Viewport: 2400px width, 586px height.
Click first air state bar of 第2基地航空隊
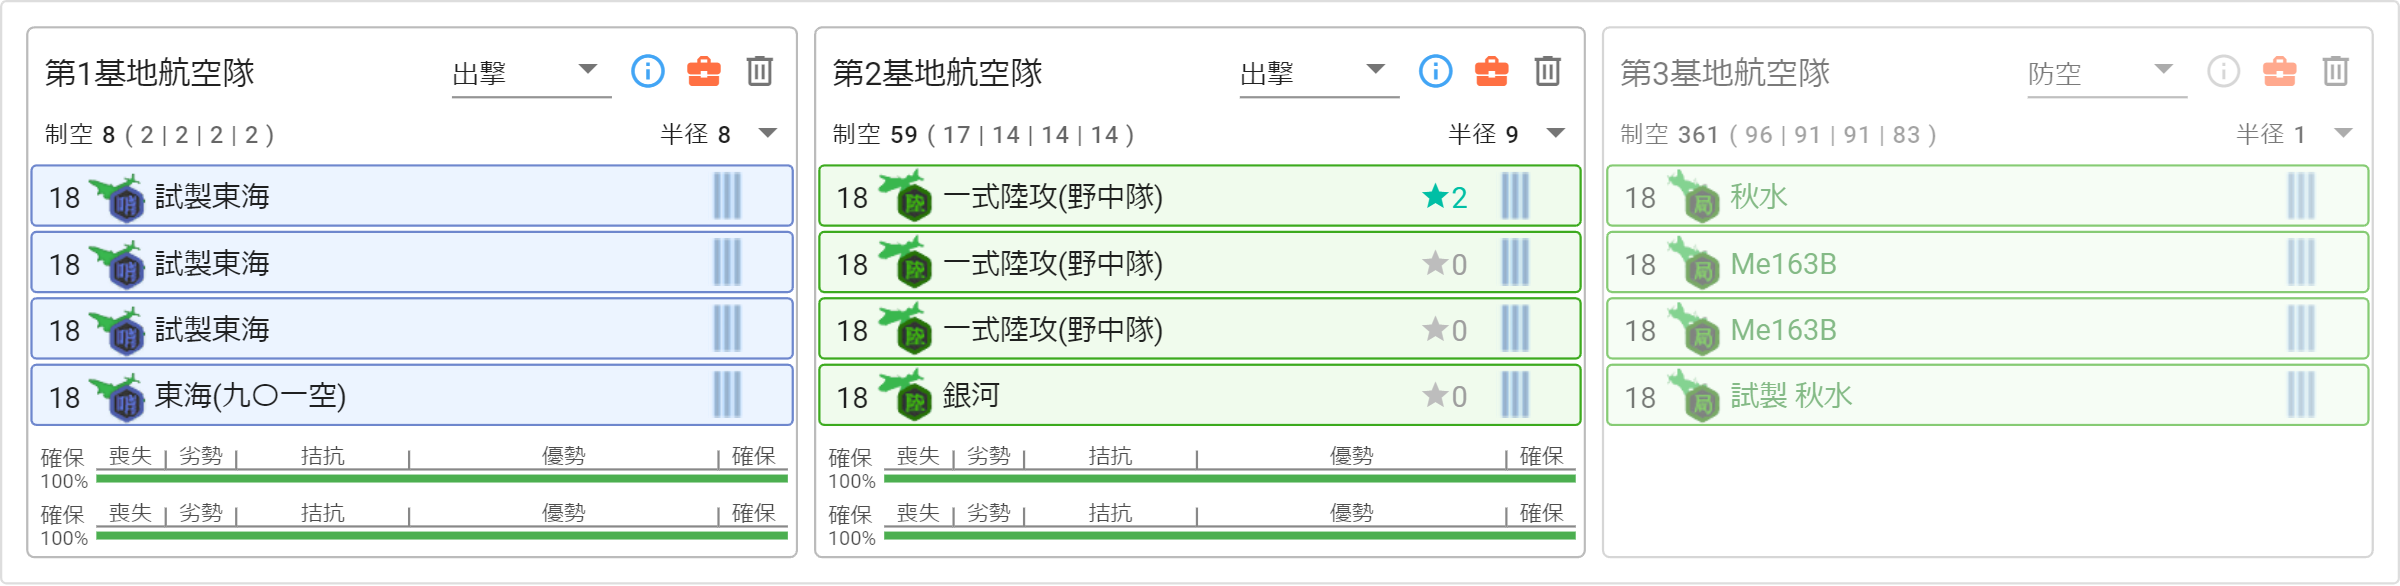click(x=1230, y=479)
